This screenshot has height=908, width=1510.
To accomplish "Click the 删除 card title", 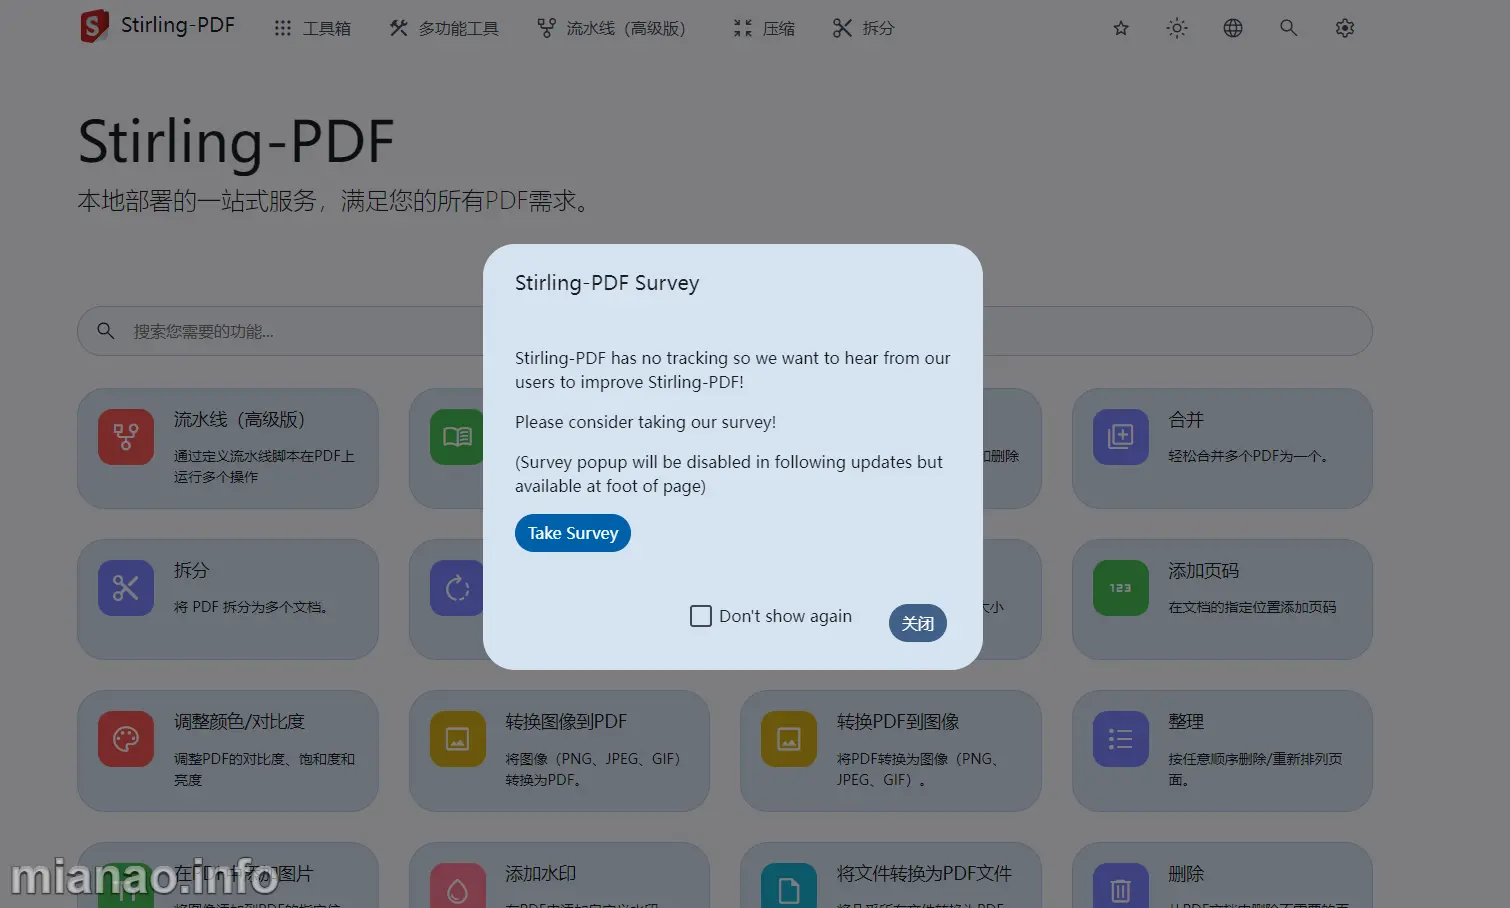I will click(x=1186, y=874).
